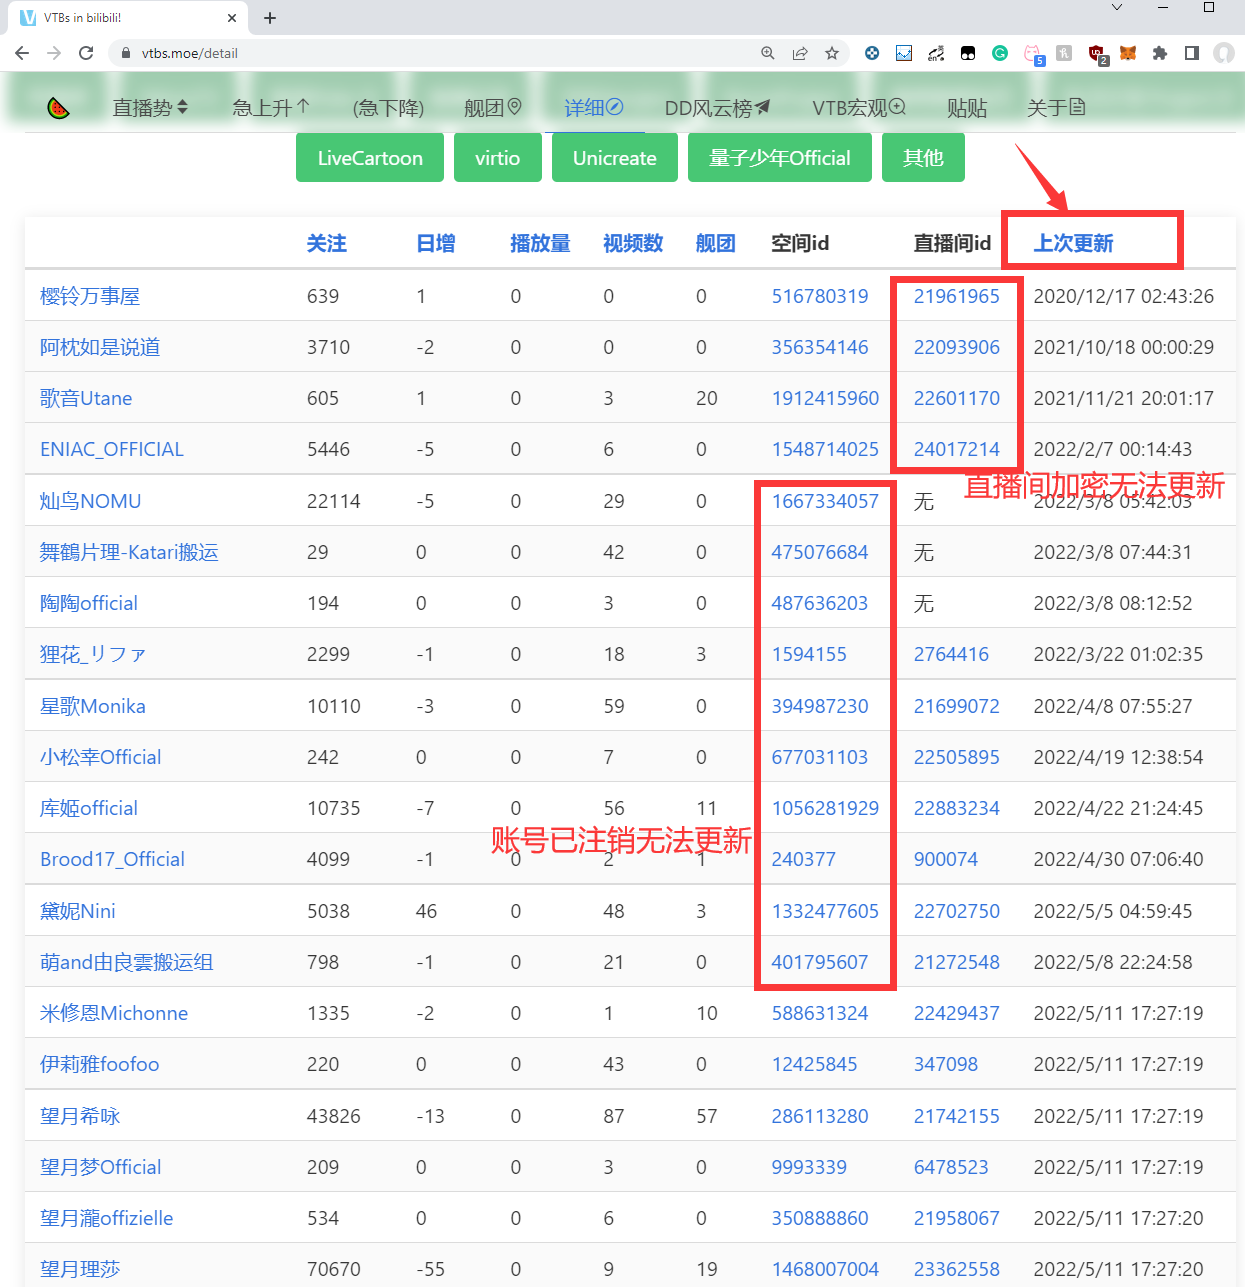Click the pink cat extension with badge 5
The width and height of the screenshot is (1245, 1287).
tap(1033, 53)
